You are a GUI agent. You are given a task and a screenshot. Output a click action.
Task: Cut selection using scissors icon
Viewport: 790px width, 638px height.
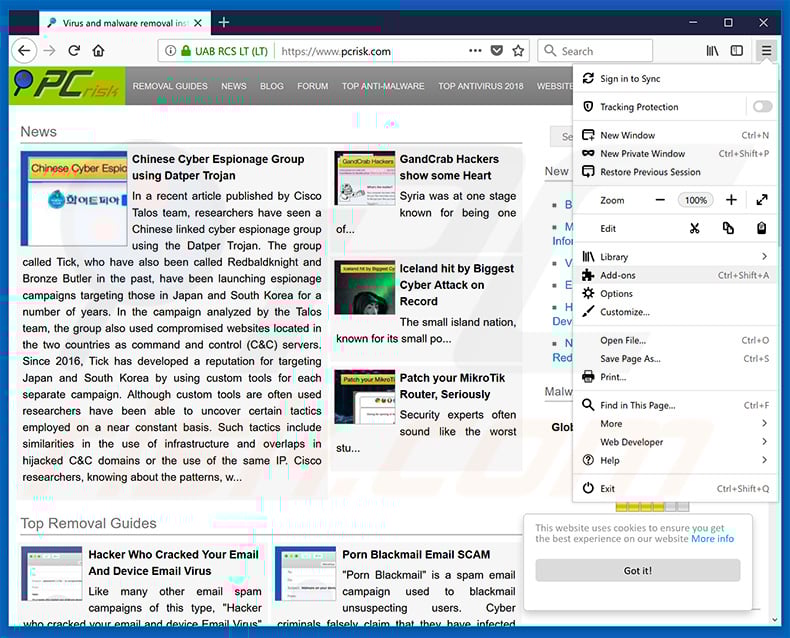tap(695, 228)
